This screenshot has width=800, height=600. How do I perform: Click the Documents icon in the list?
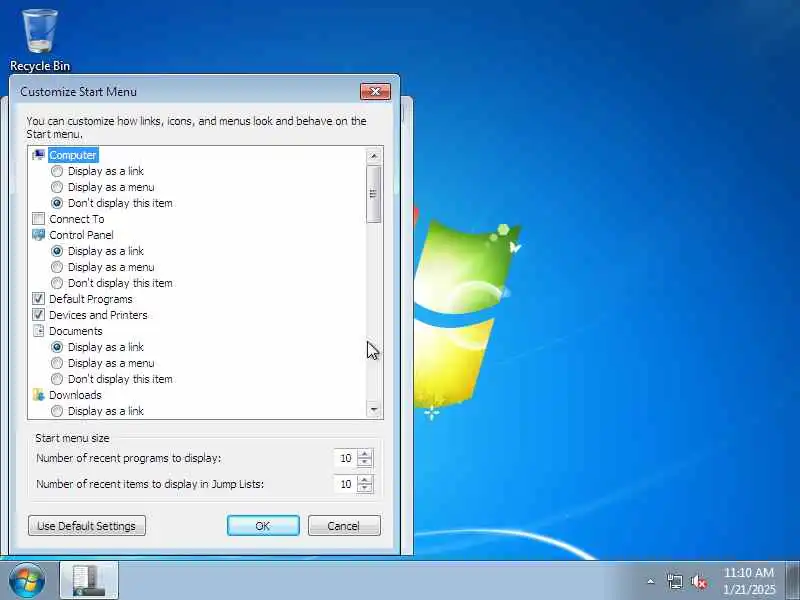click(x=38, y=331)
